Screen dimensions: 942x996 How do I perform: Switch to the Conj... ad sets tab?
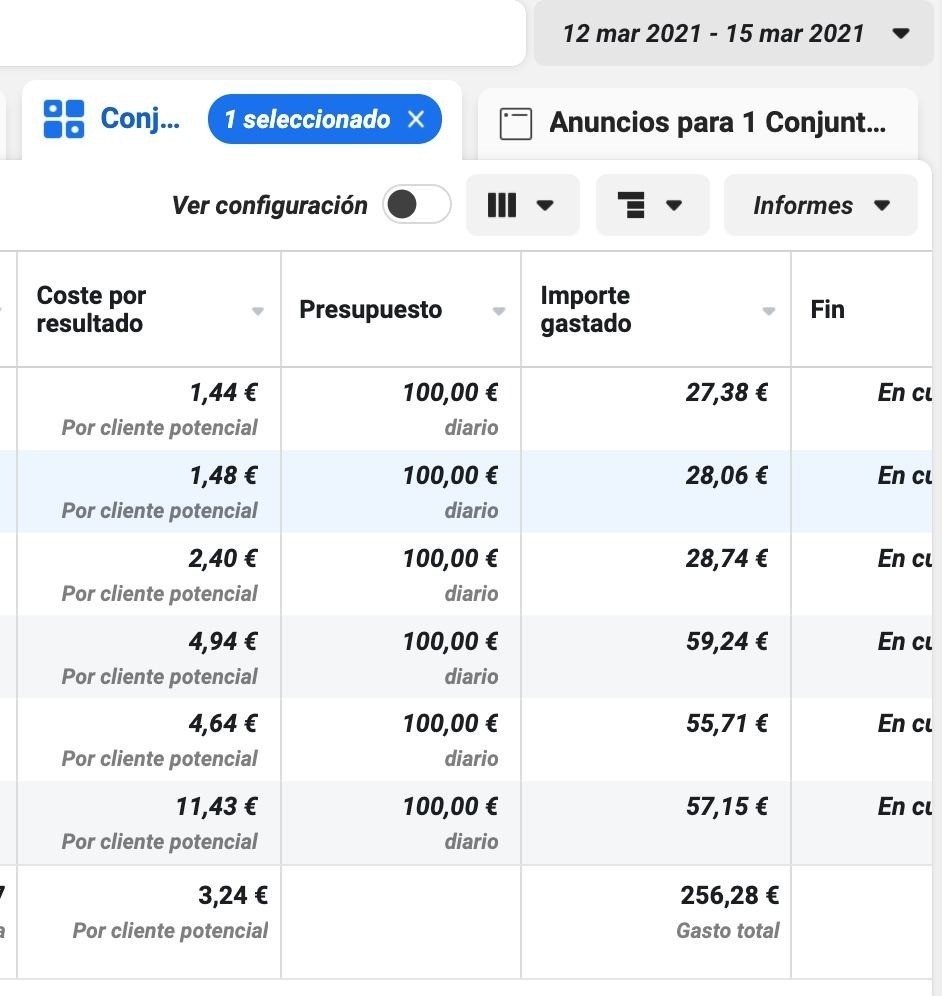click(x=241, y=120)
